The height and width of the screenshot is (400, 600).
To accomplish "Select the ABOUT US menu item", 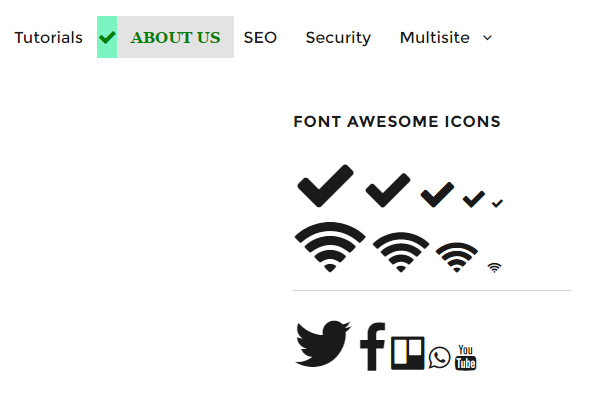I will [x=175, y=38].
